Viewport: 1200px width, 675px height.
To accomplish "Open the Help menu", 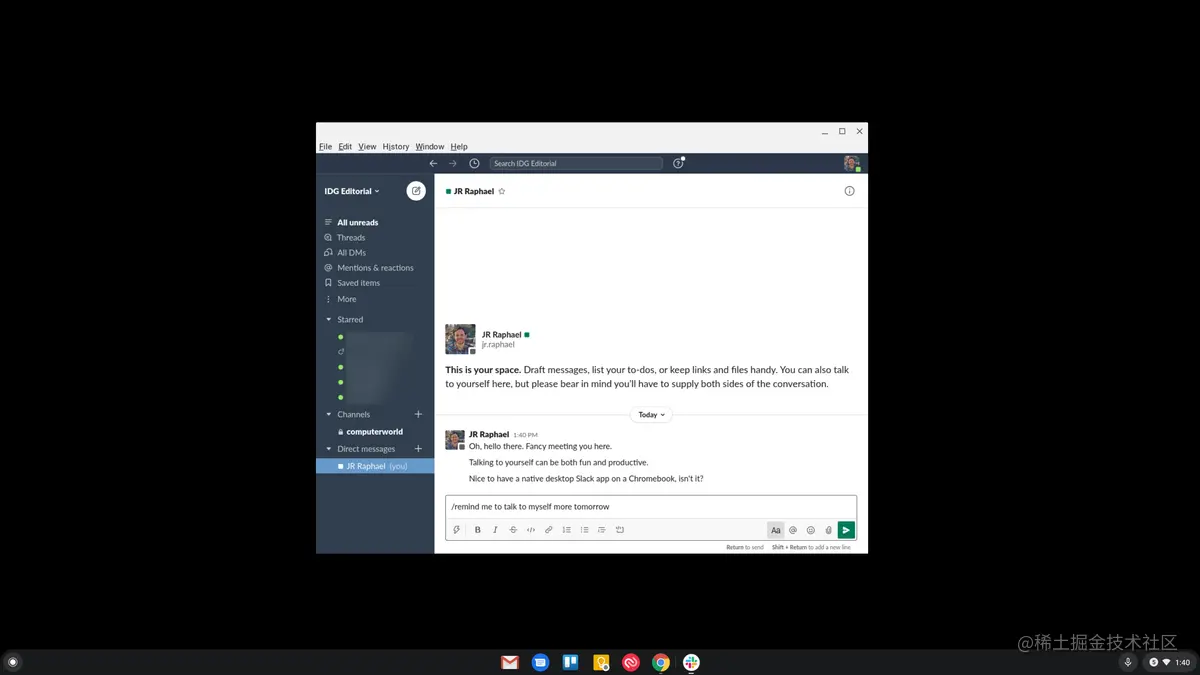I will pyautogui.click(x=459, y=146).
